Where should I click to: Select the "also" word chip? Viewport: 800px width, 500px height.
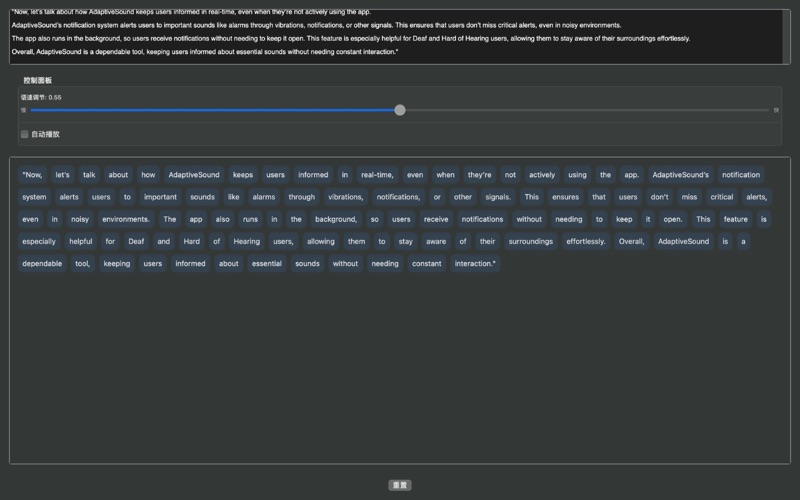point(222,219)
